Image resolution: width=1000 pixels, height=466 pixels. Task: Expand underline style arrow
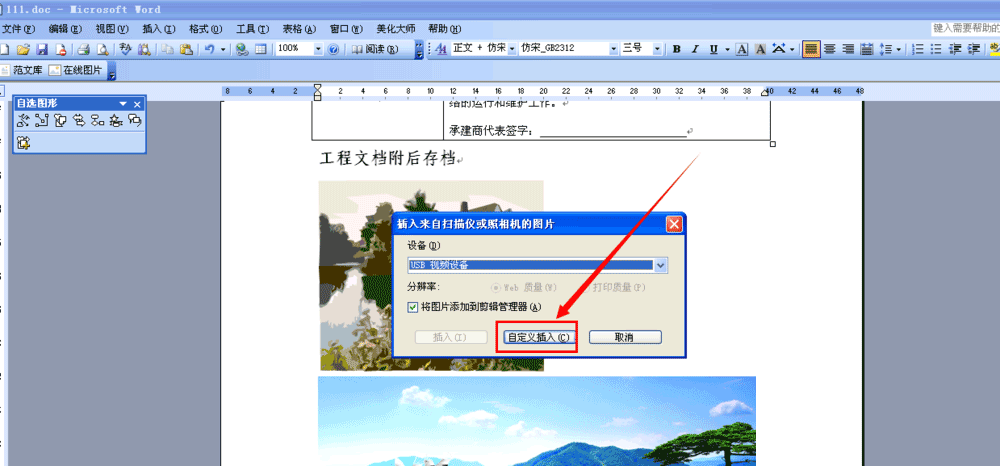[x=726, y=49]
